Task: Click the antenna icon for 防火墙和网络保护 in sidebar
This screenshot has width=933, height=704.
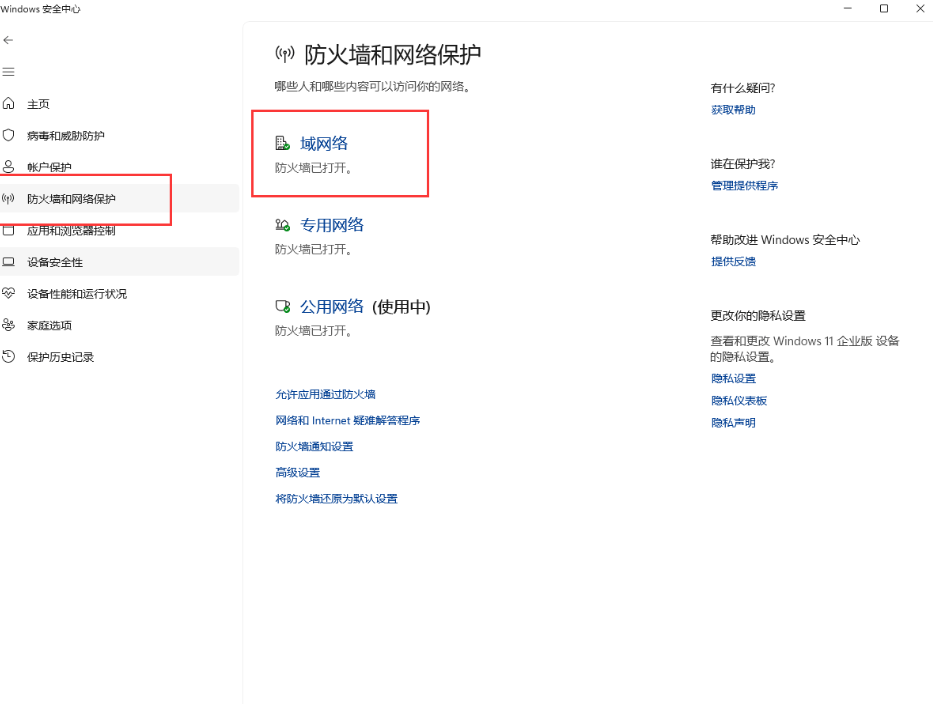Action: 8,198
